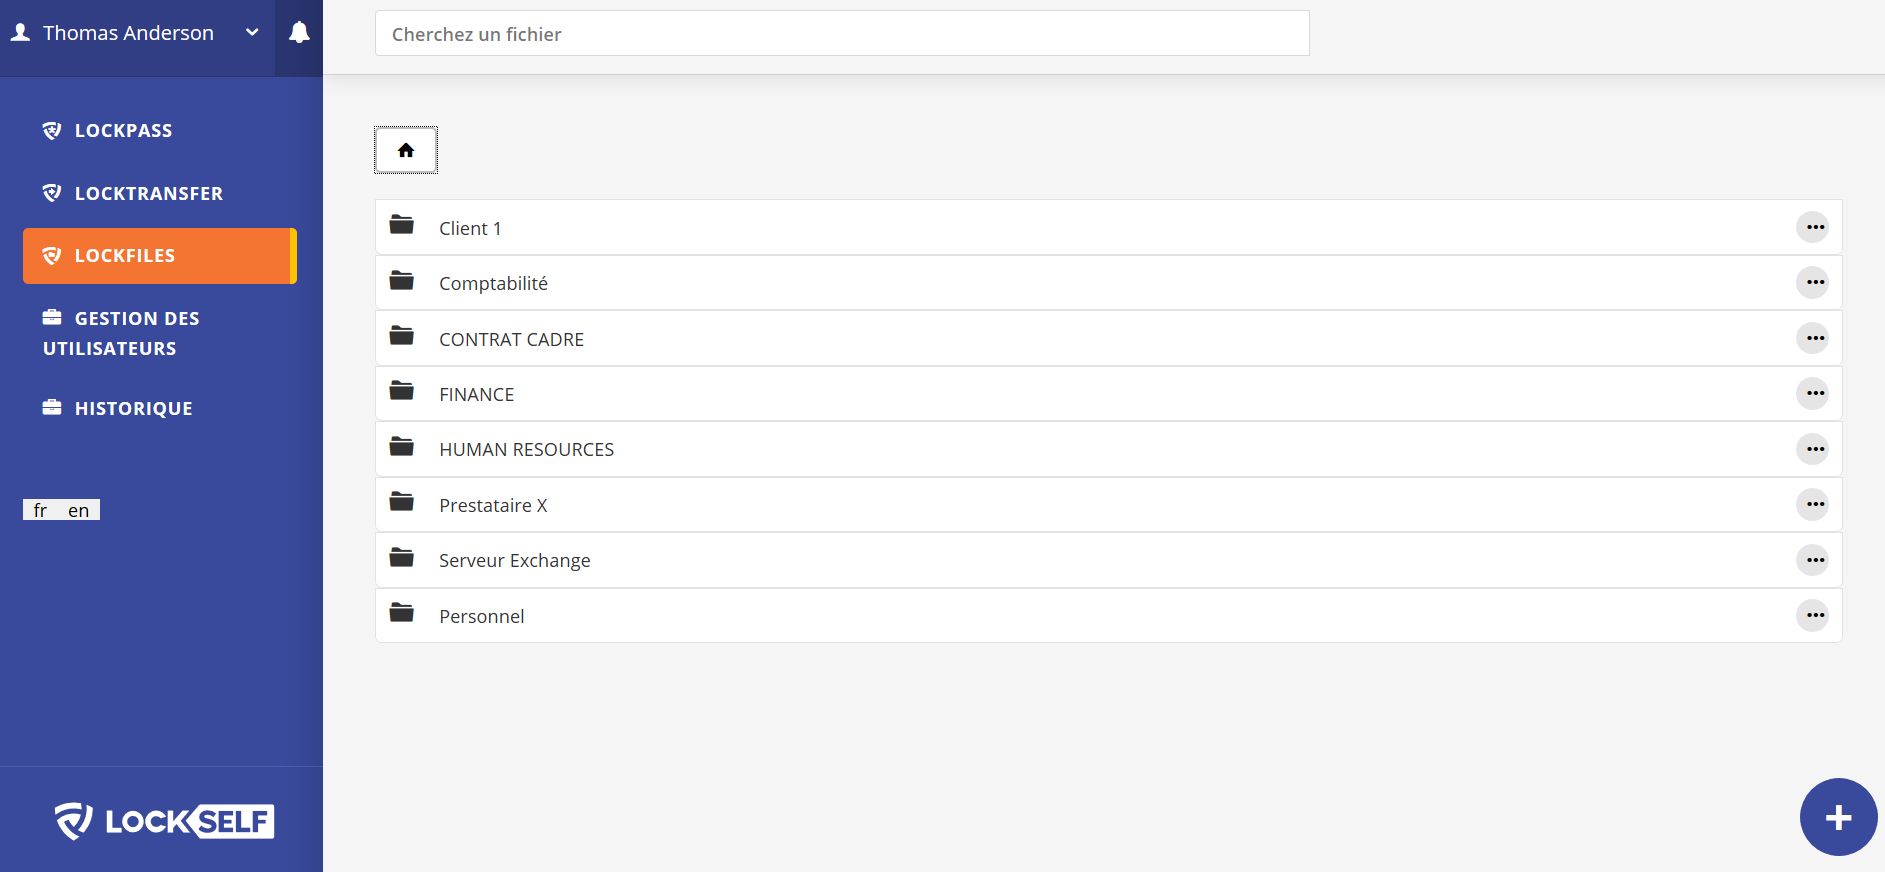
Task: Open the Prestataire X folder
Action: (493, 506)
